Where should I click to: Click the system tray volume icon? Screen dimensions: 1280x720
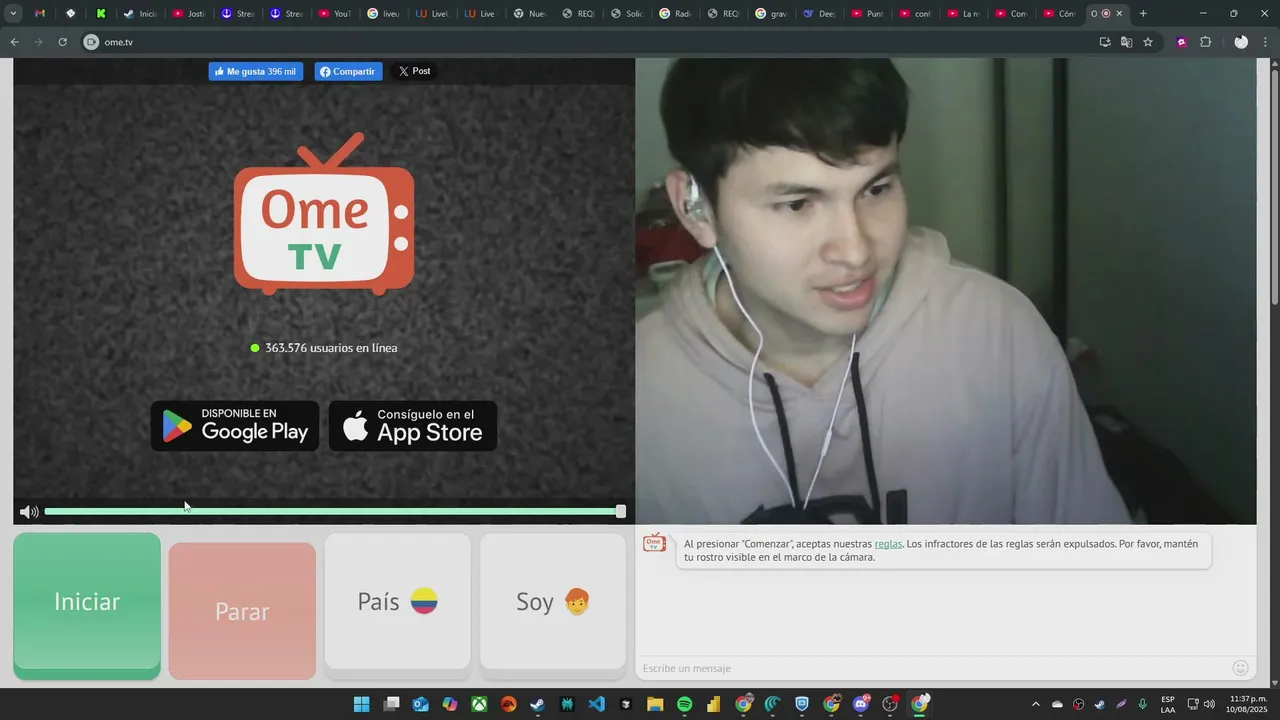point(1209,704)
